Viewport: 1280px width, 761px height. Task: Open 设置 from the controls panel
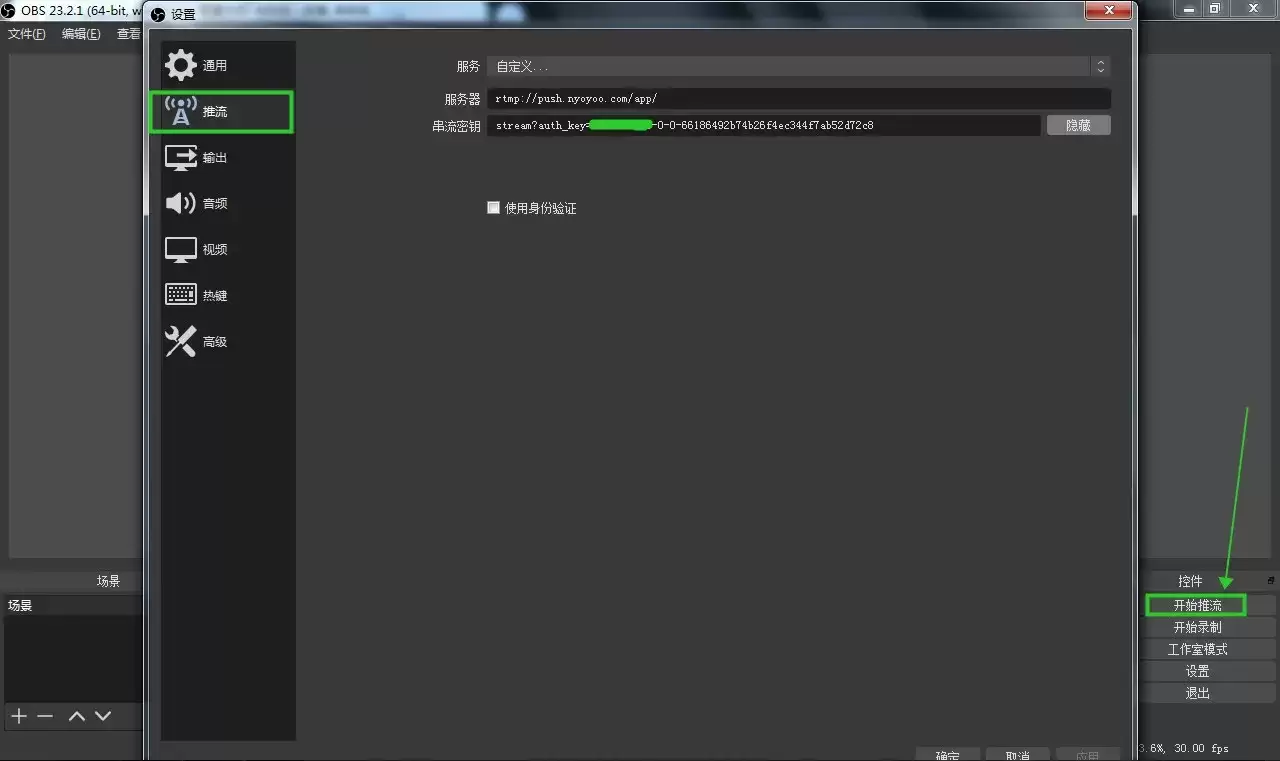(x=1197, y=672)
